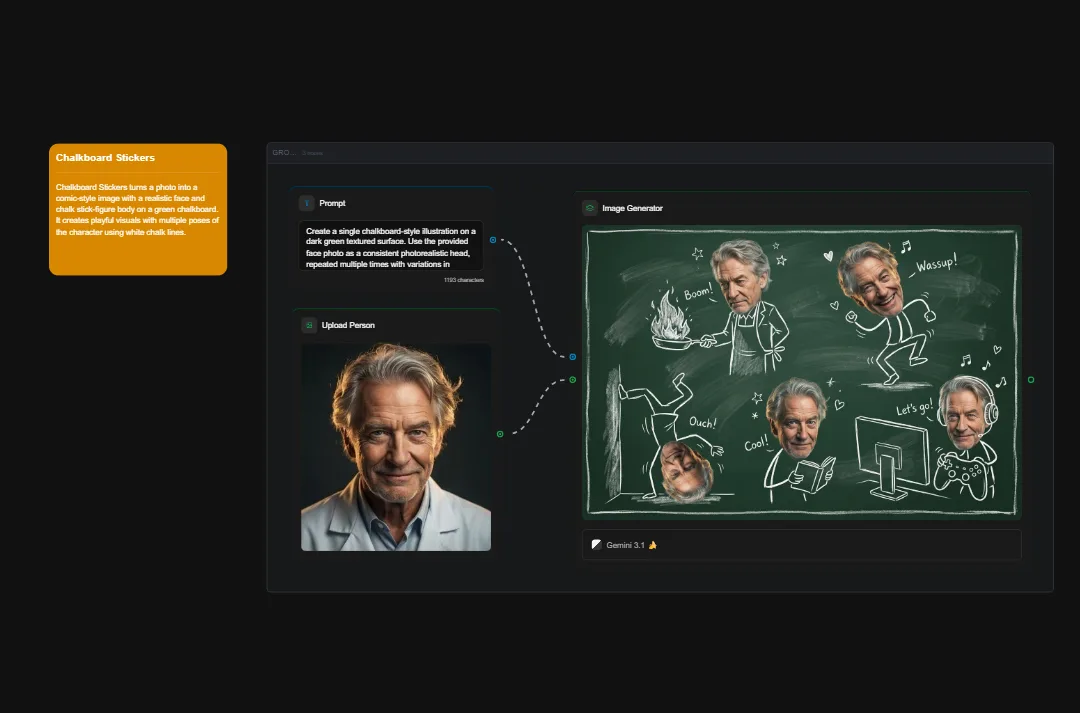1080x713 pixels.
Task: Select the uploaded elderly man photo
Action: pos(395,447)
